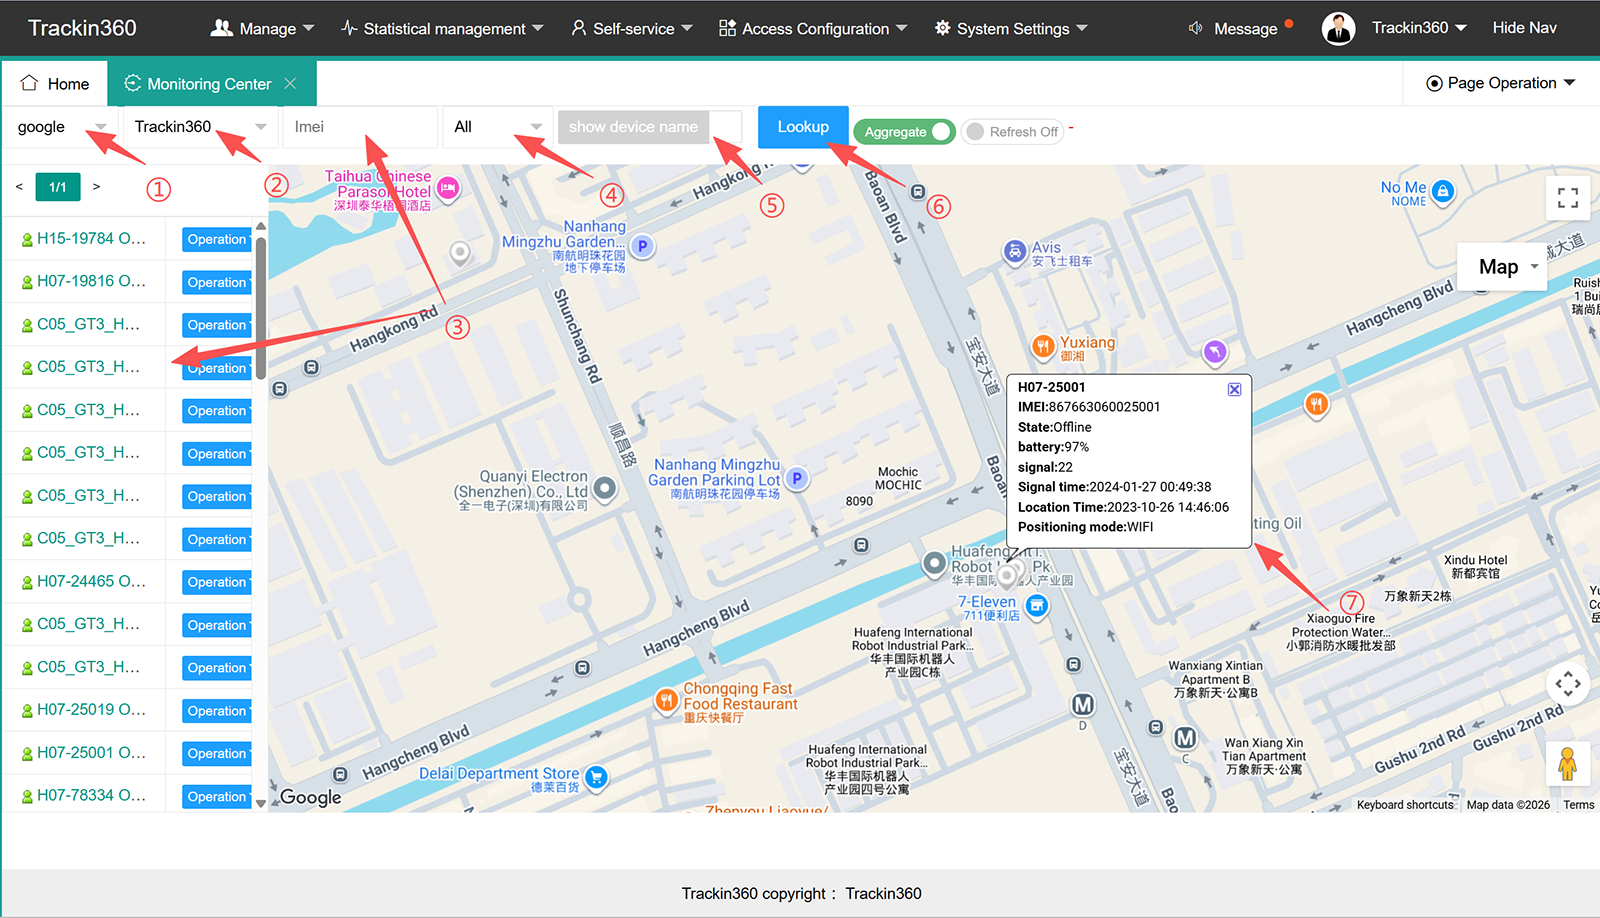This screenshot has width=1600, height=918.
Task: Toggle the Refresh Off switch
Action: pos(1012,132)
